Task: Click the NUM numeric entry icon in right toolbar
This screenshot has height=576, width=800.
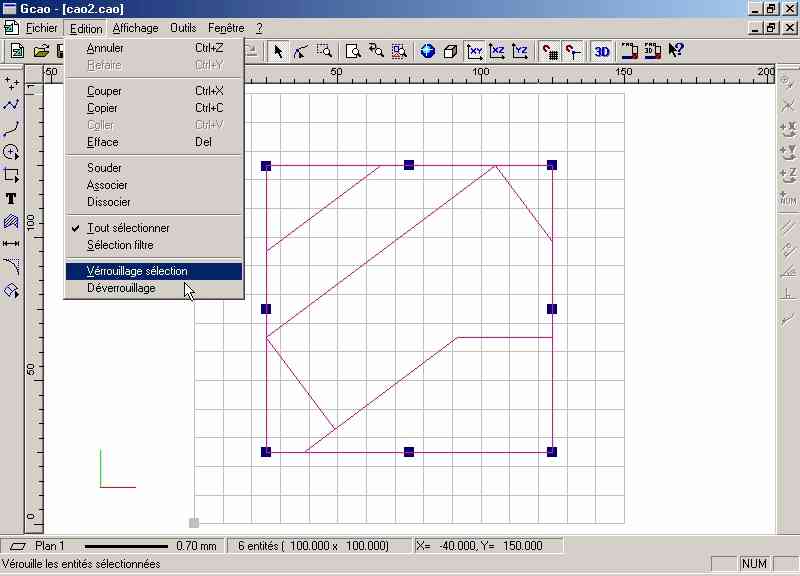Action: [788, 198]
